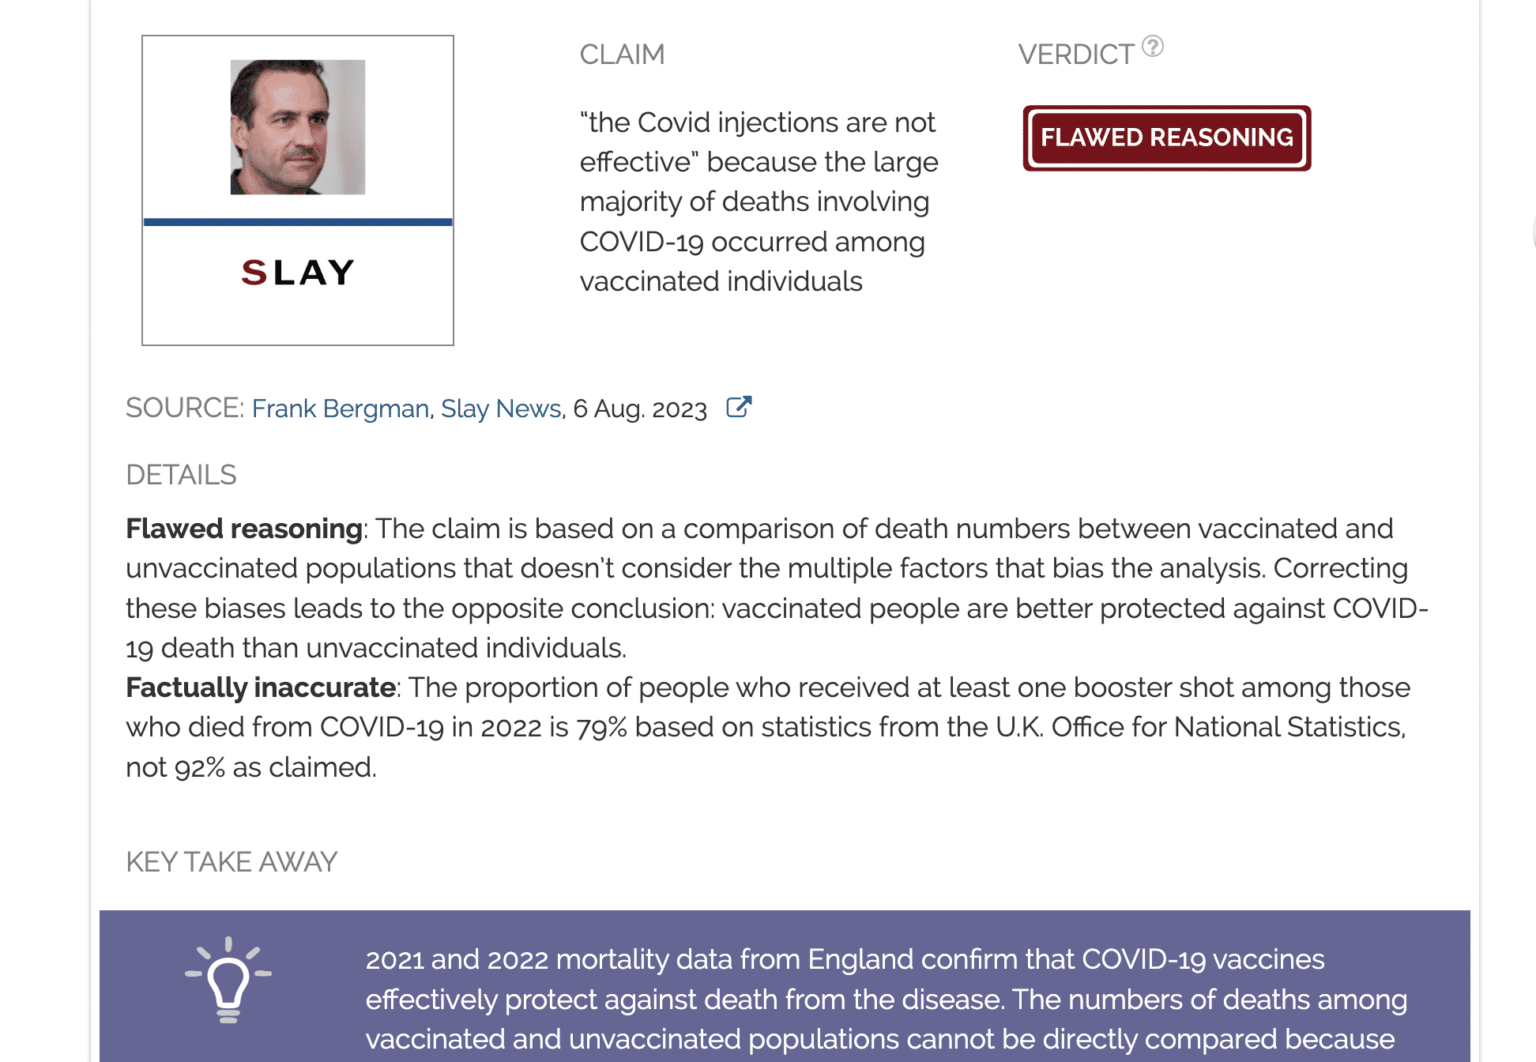Click the VERDICT heading text
This screenshot has width=1536, height=1062.
[1076, 55]
